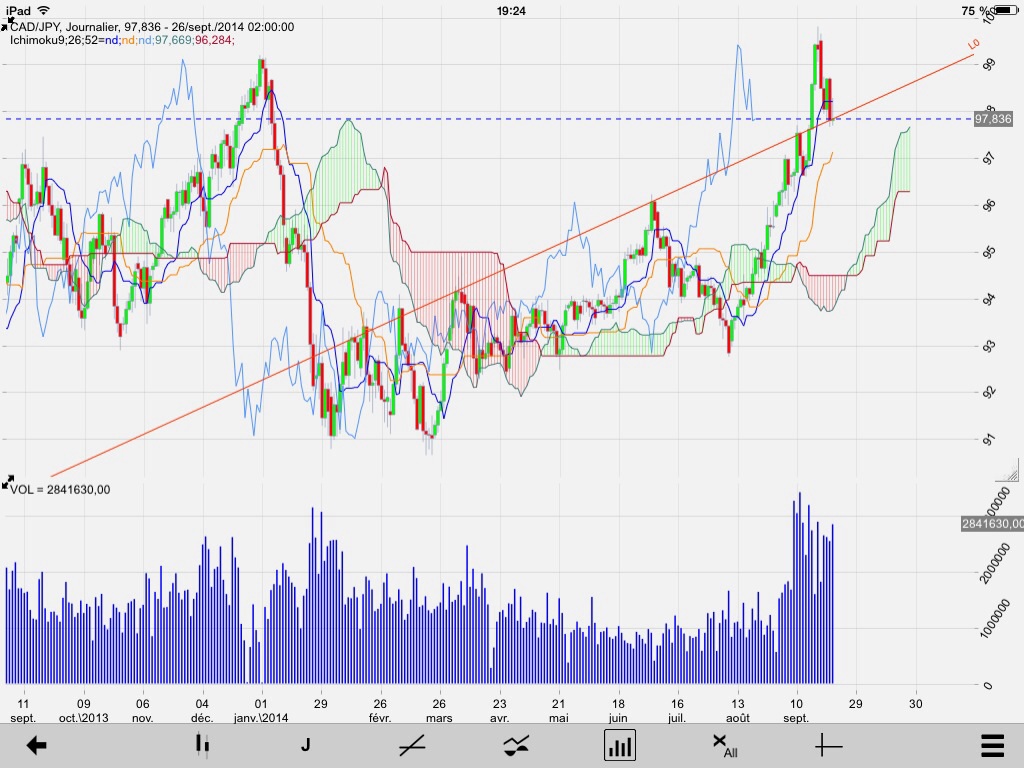This screenshot has height=768, width=1024.
Task: Tap the 26 mars date label
Action: (x=439, y=711)
